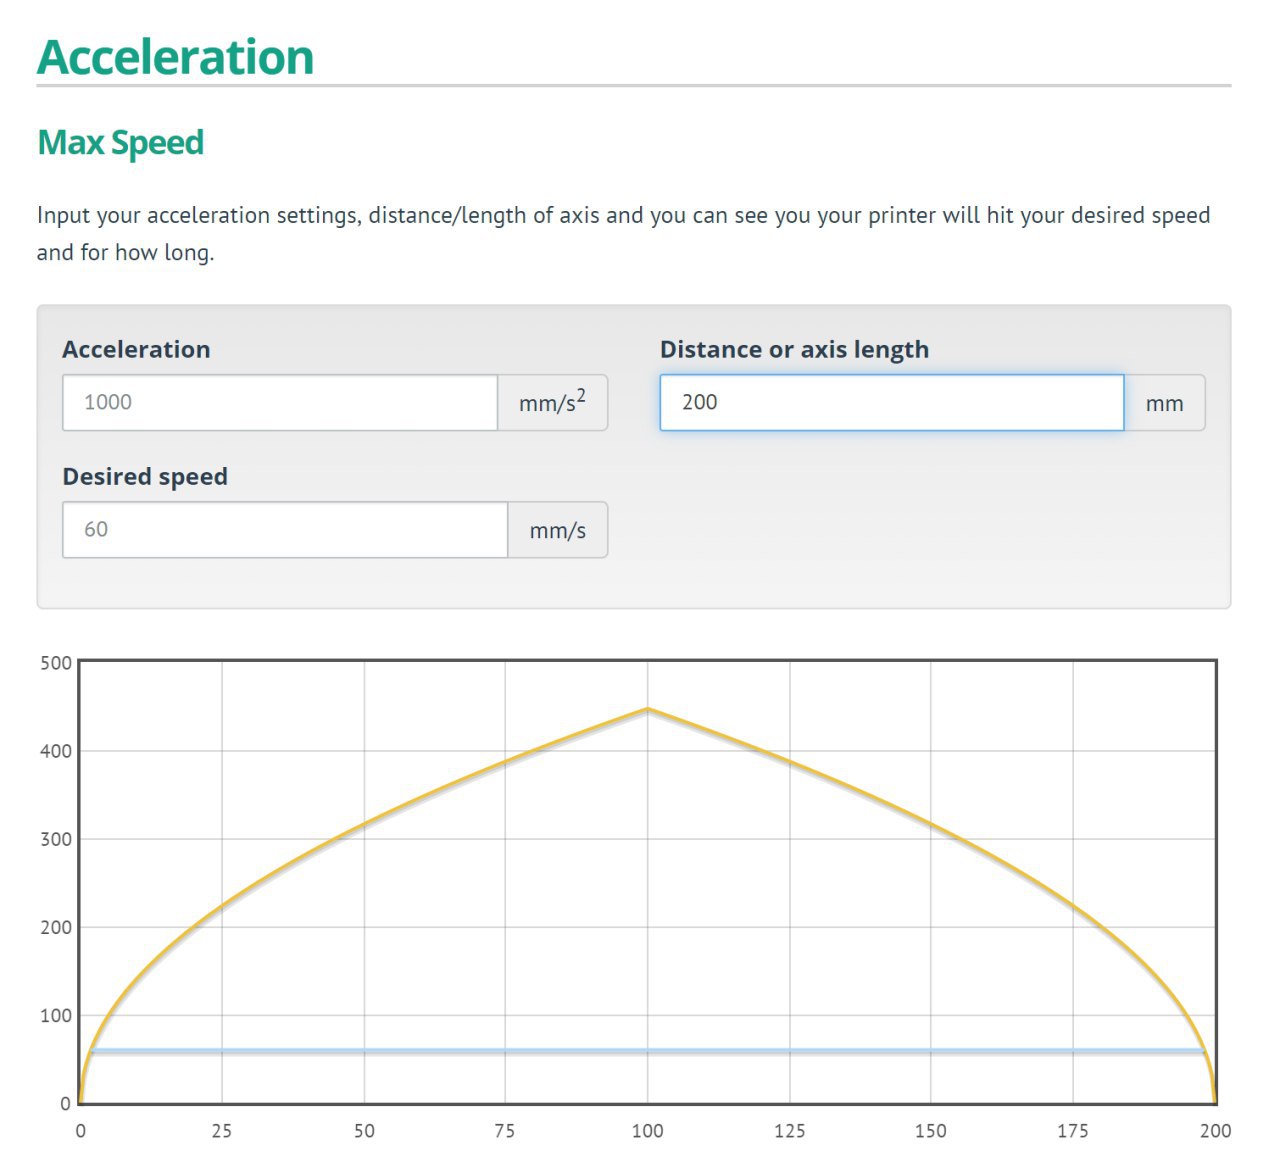This screenshot has height=1151, width=1280.
Task: Click the 100 label on the x-axis
Action: point(647,1131)
